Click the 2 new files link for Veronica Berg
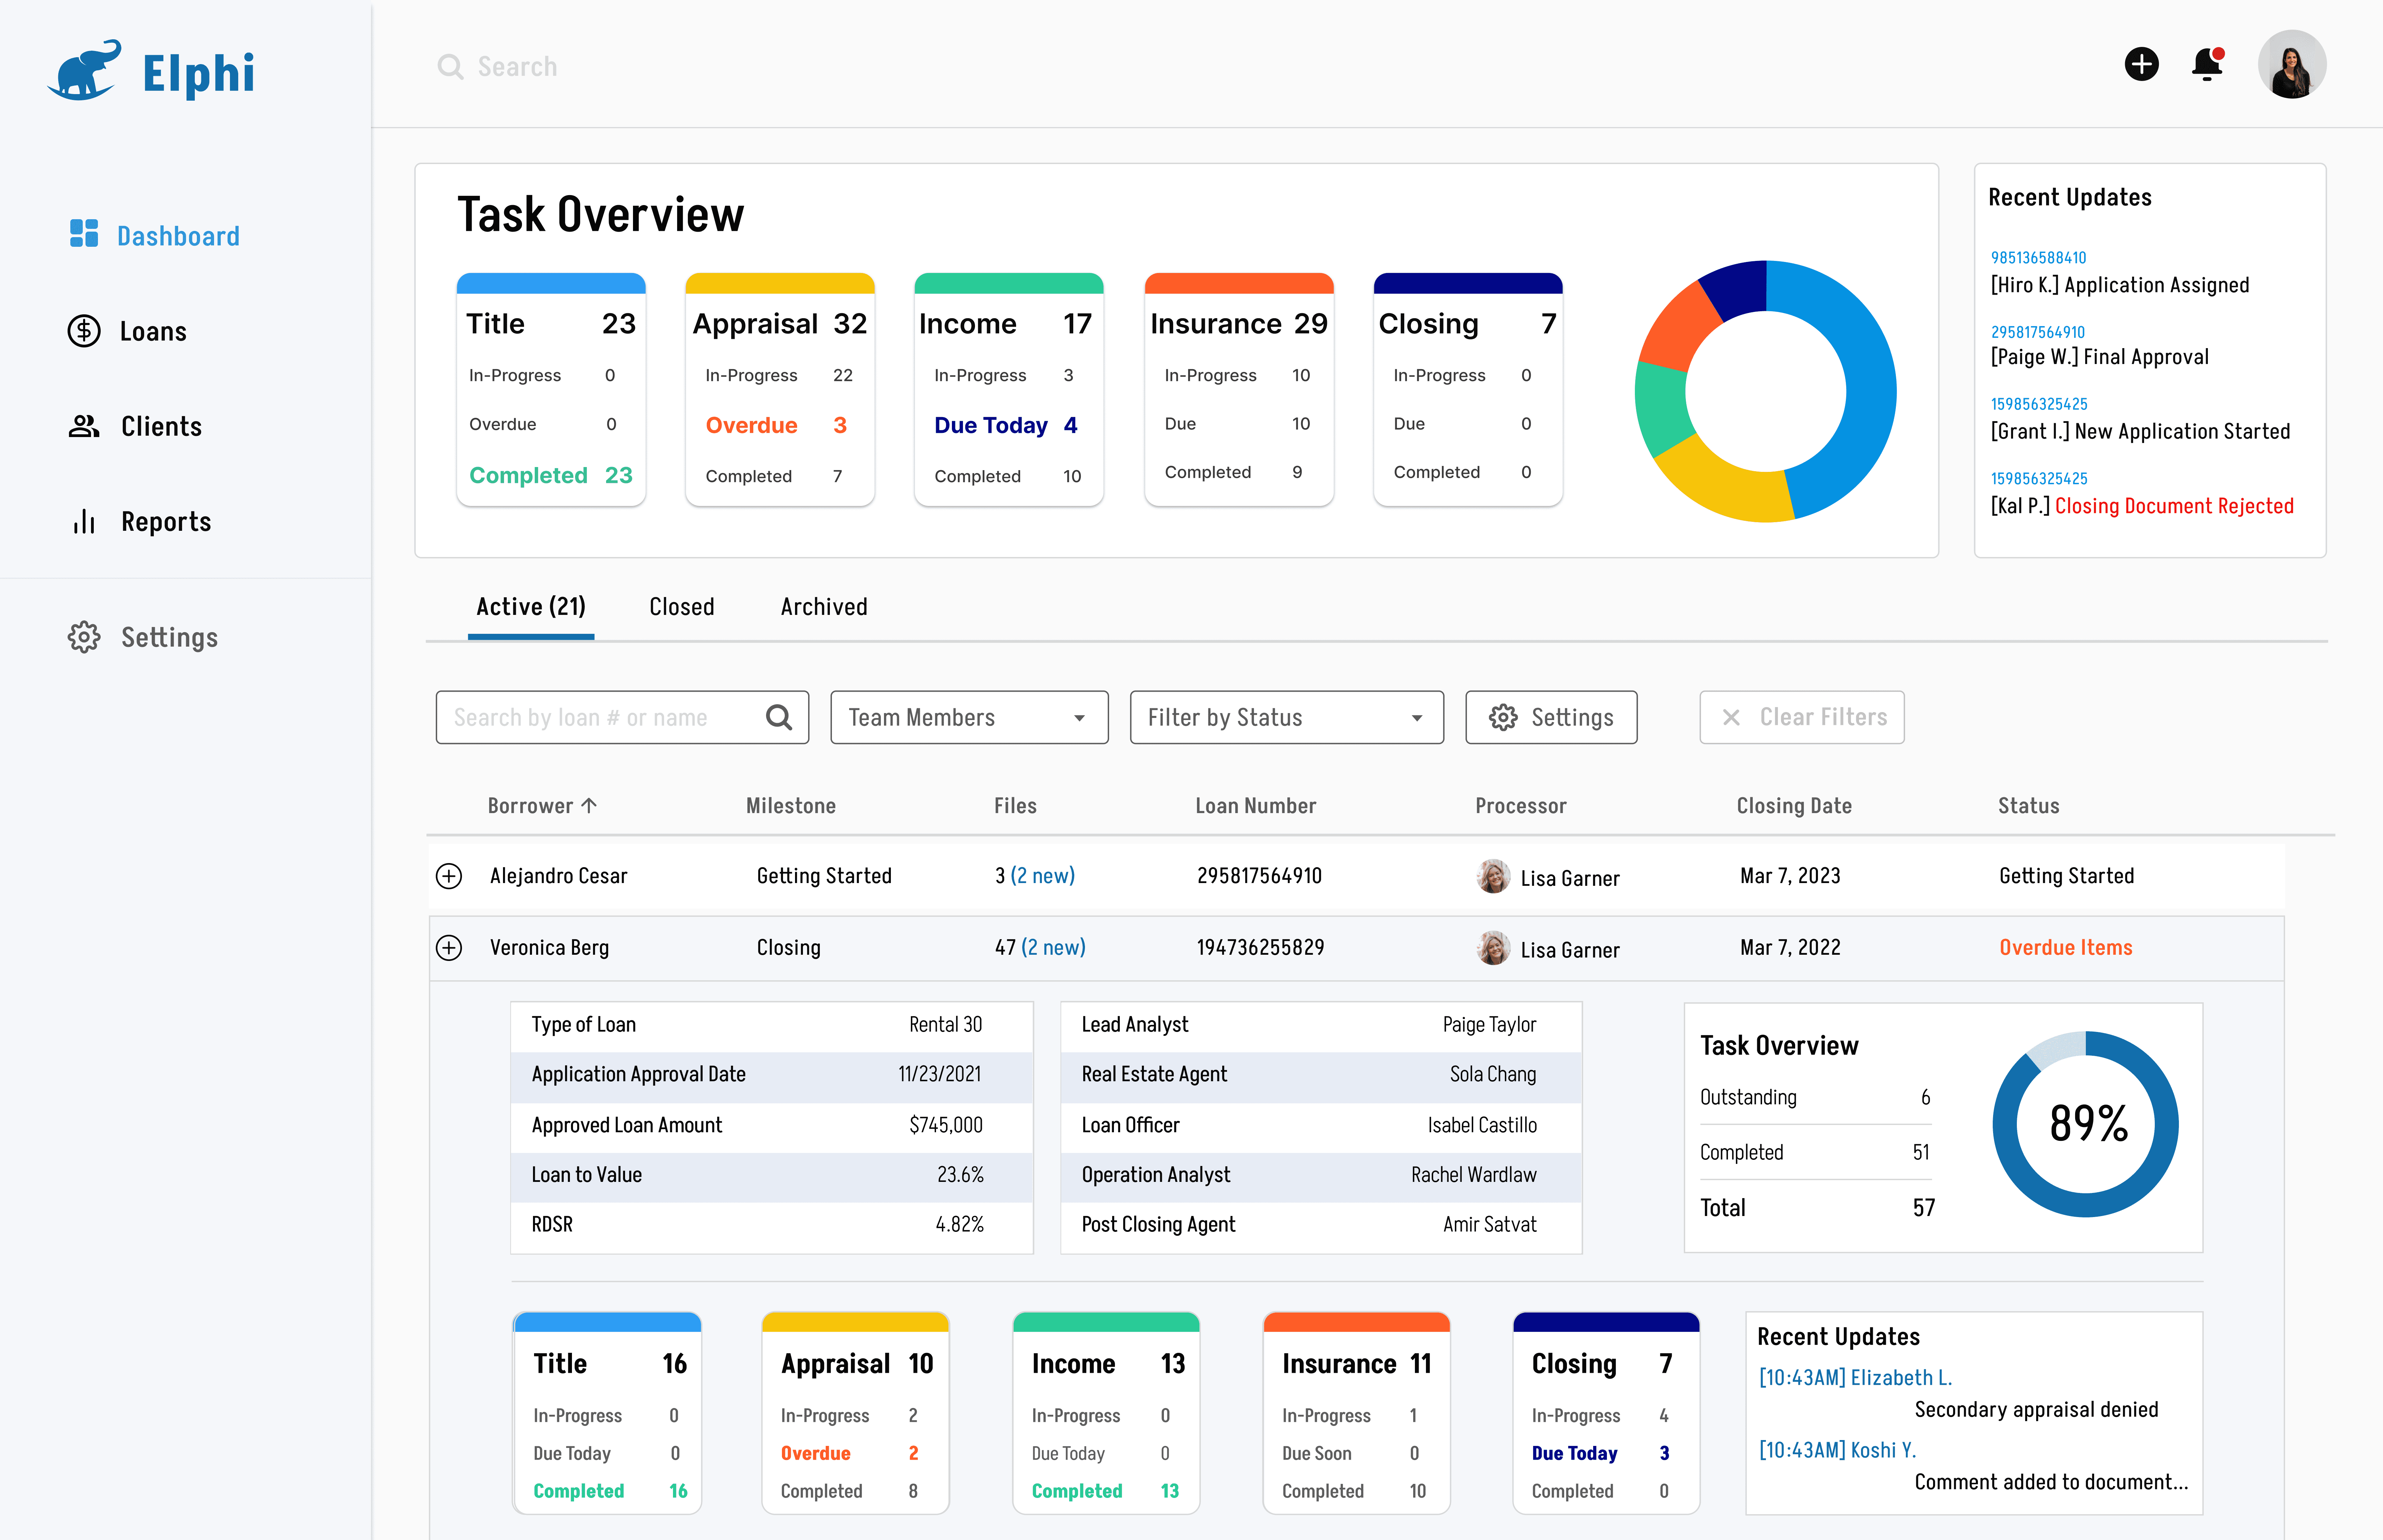 click(1053, 948)
